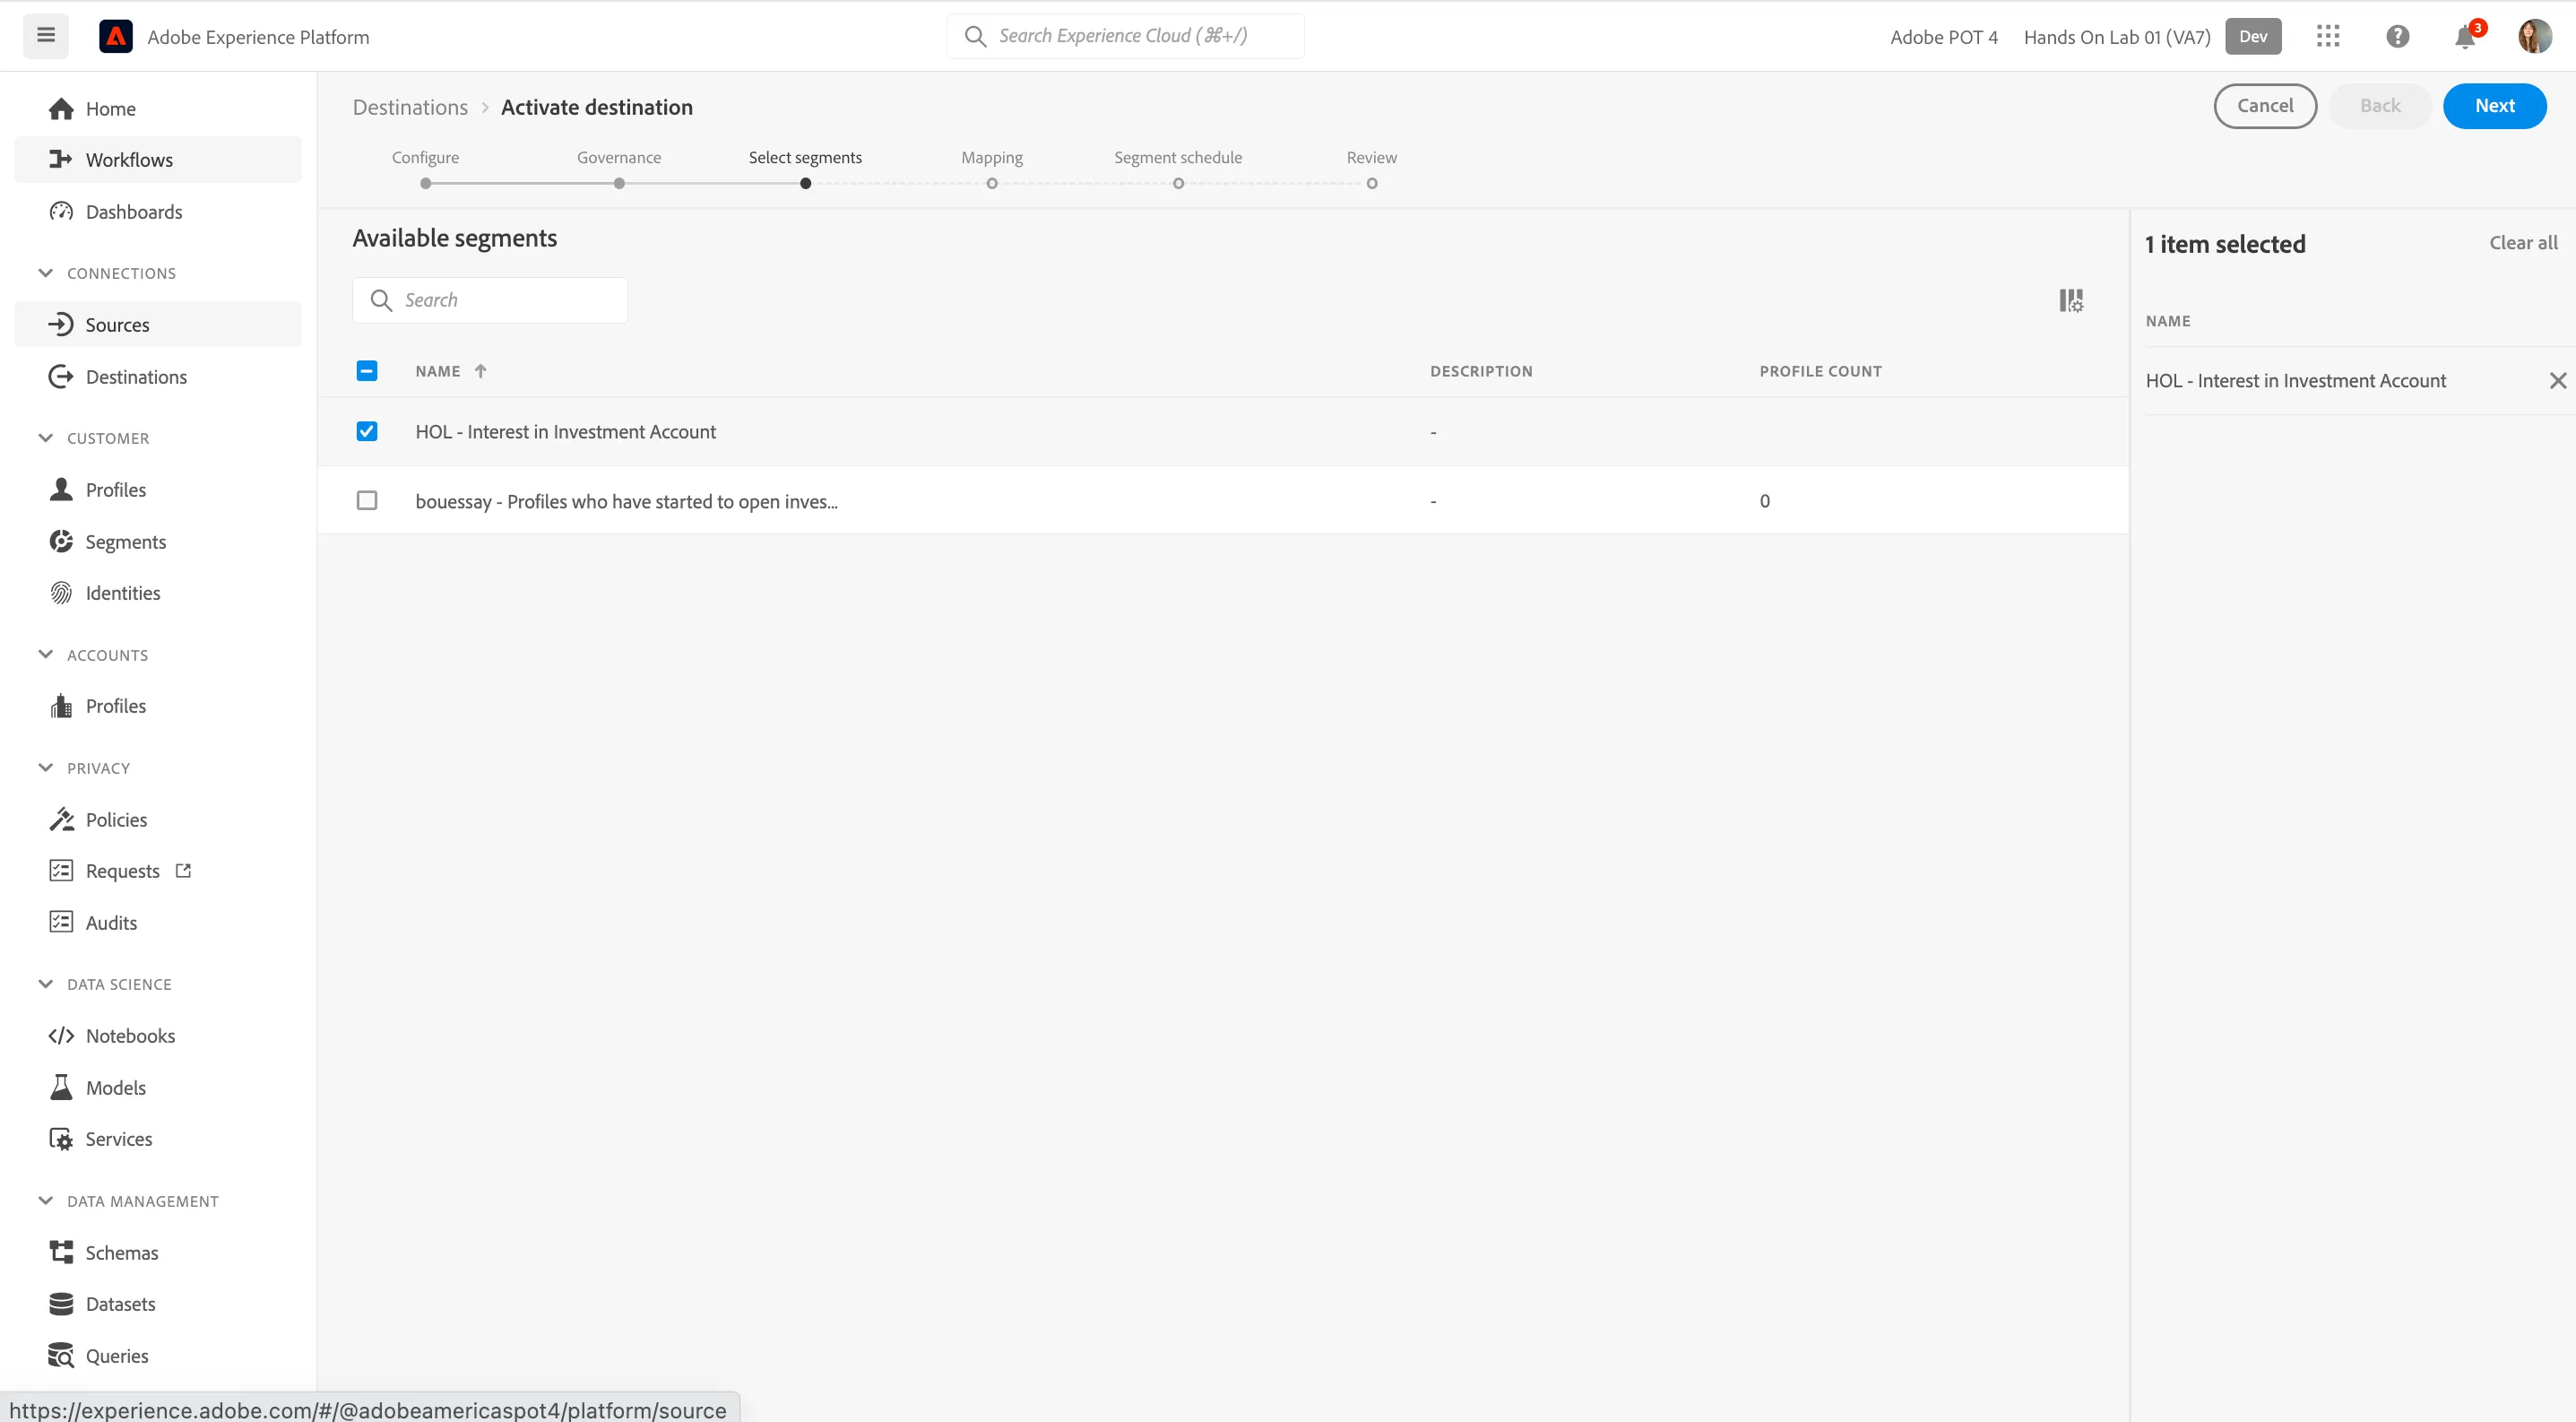Open column settings icon in segments table
Screen dimensions: 2576x1422
(2071, 300)
